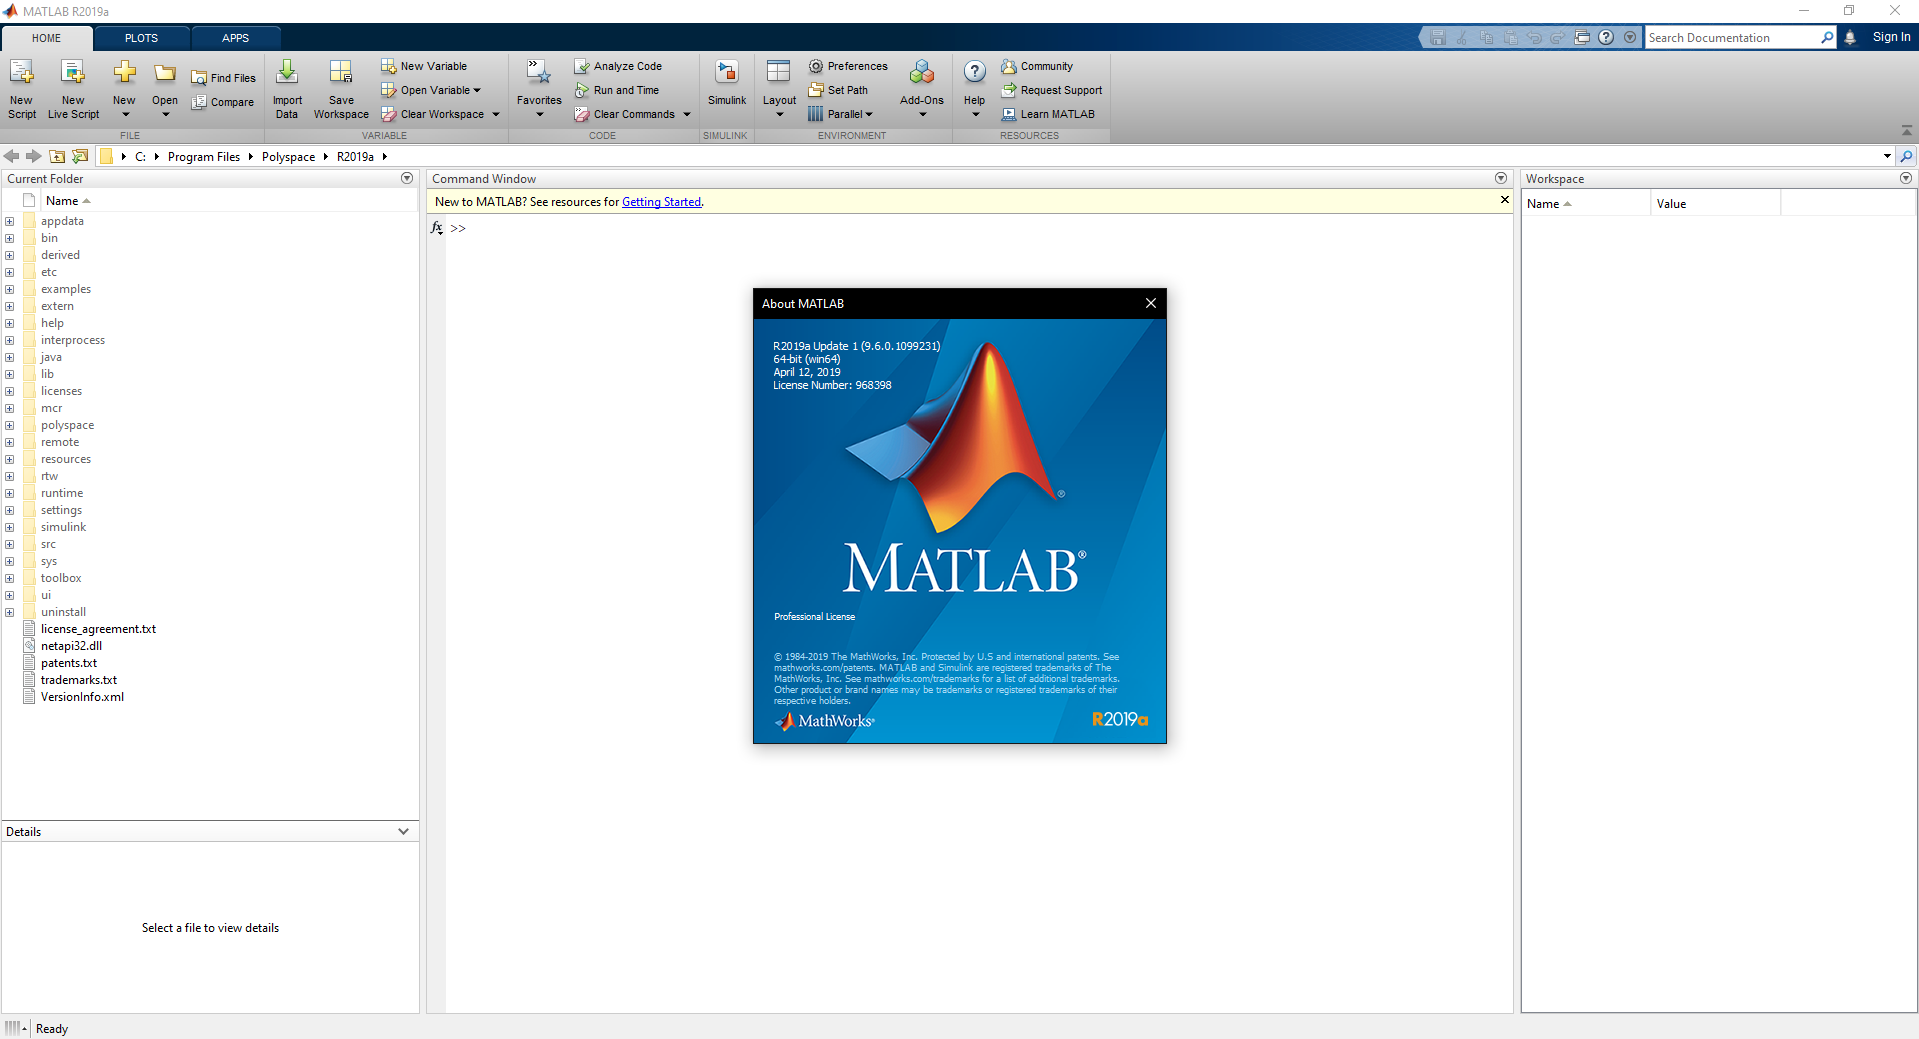
Task: Create a New Variable
Action: tap(424, 66)
